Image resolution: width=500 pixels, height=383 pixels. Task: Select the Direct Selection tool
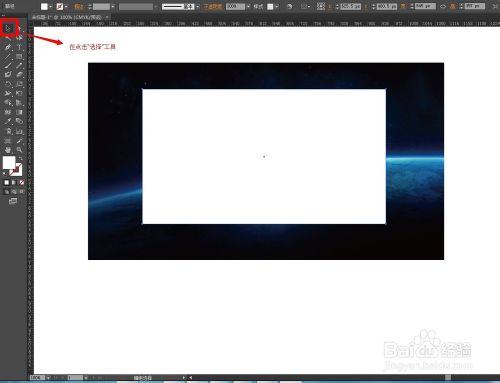click(x=19, y=29)
